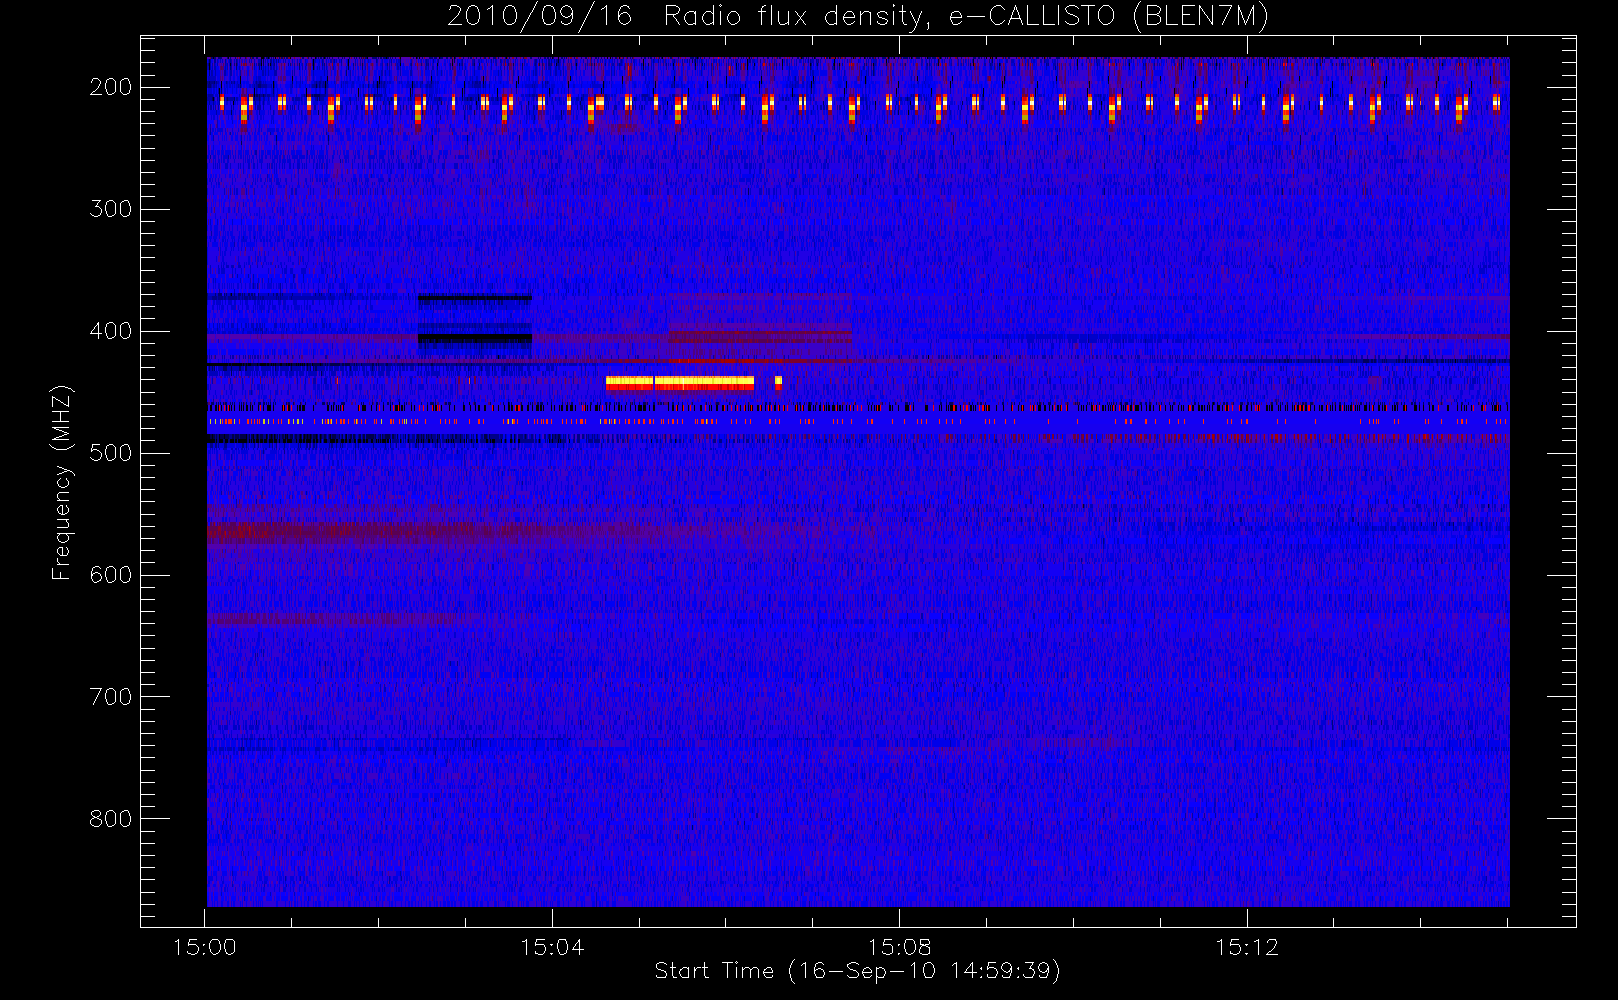The width and height of the screenshot is (1618, 1000).
Task: Click the 15:04 time tick label
Action: click(x=552, y=947)
